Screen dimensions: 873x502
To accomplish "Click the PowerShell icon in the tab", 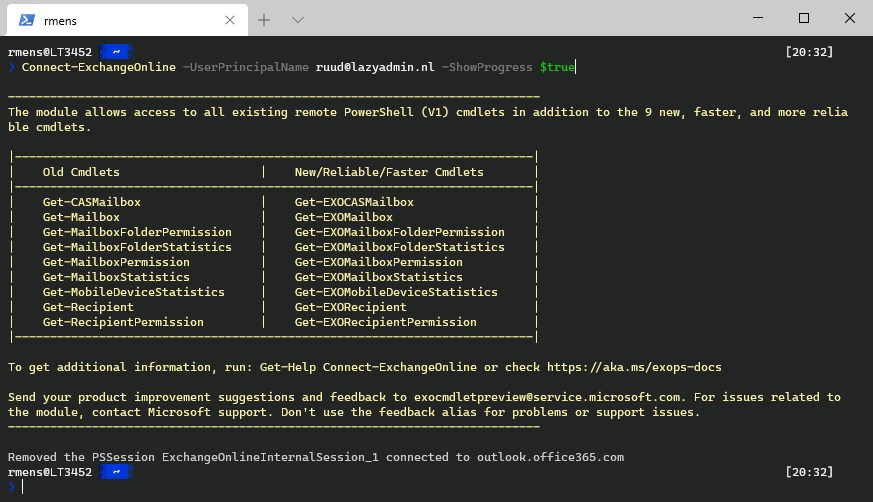I will (27, 20).
